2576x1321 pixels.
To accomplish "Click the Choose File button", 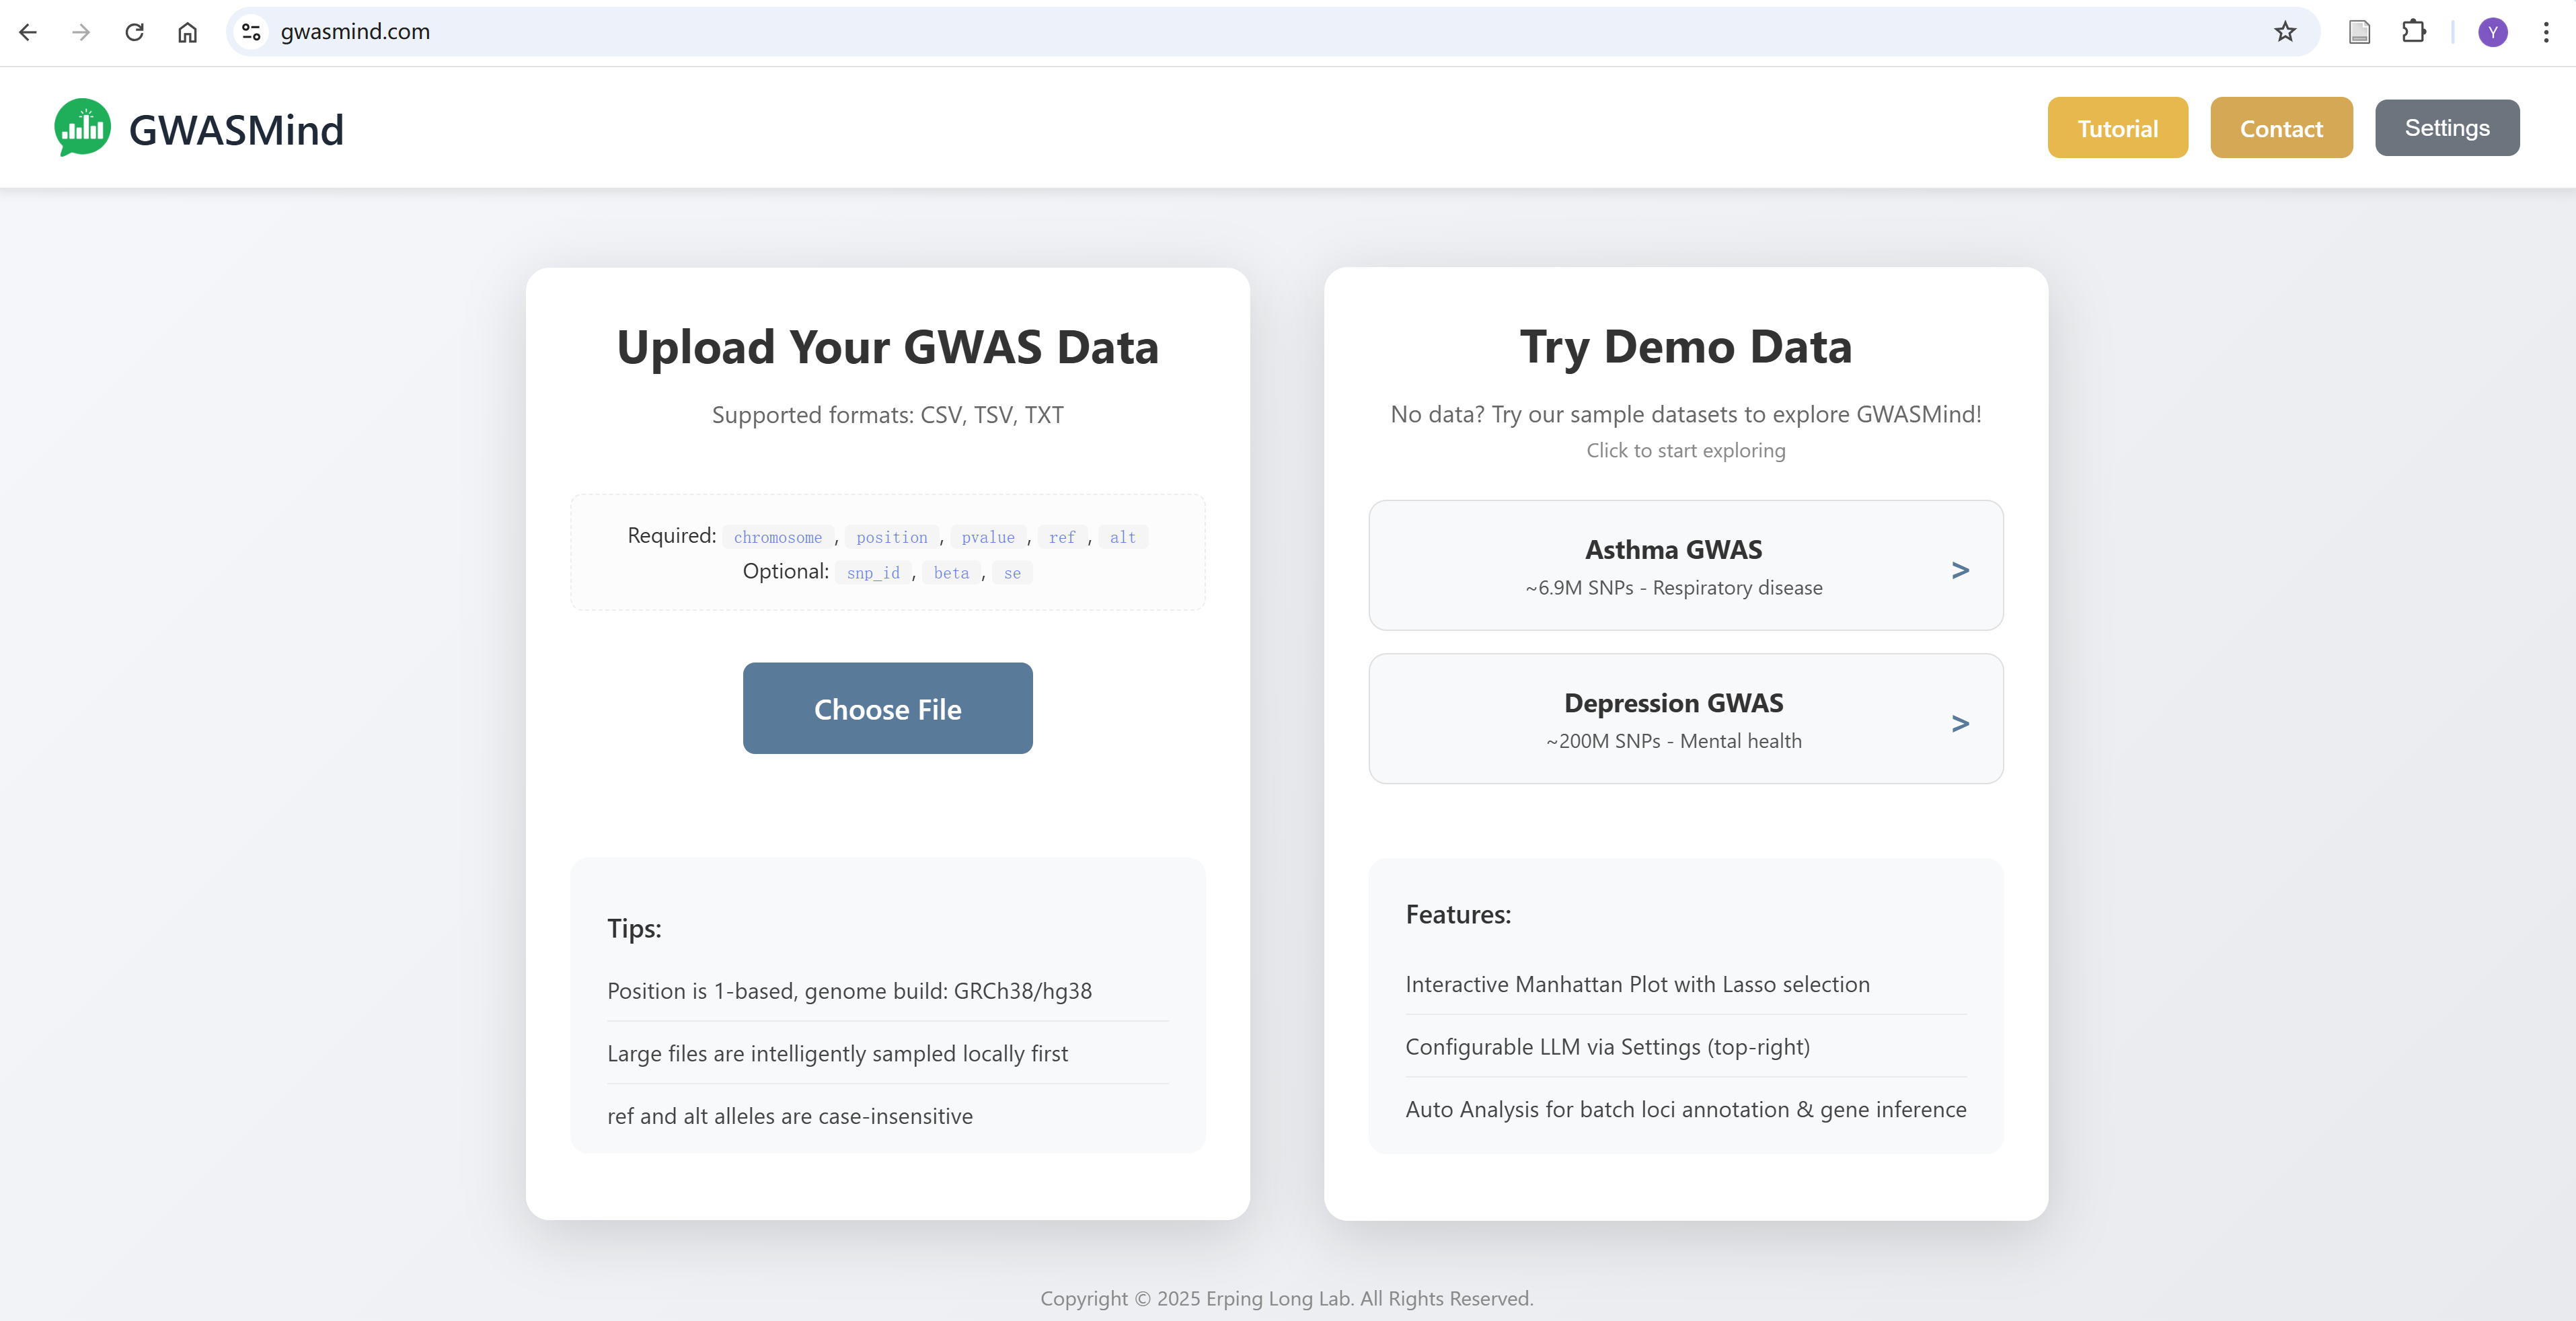I will (887, 708).
